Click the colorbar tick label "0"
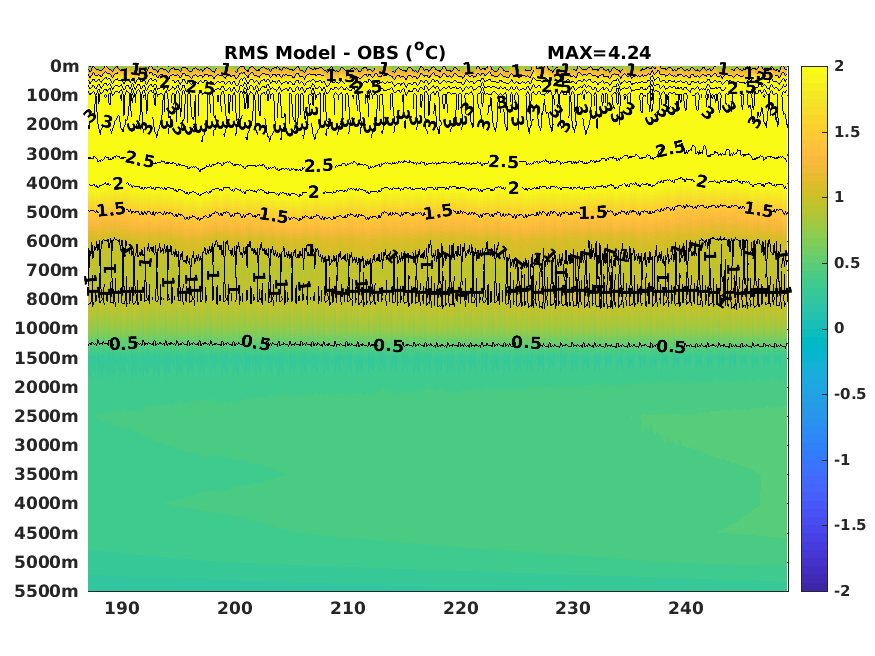875x656 pixels. pyautogui.click(x=839, y=328)
